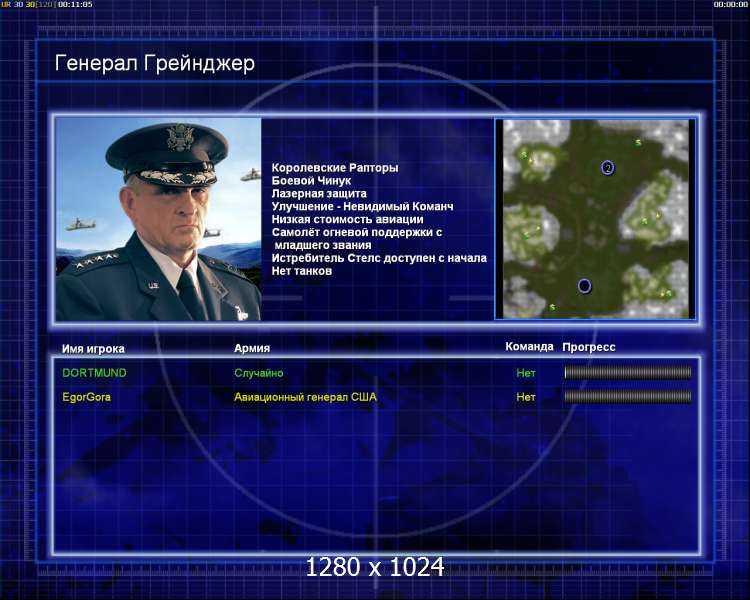The height and width of the screenshot is (600, 750).
Task: Click 'Низкая стоимость авиации' line
Action: [x=348, y=220]
